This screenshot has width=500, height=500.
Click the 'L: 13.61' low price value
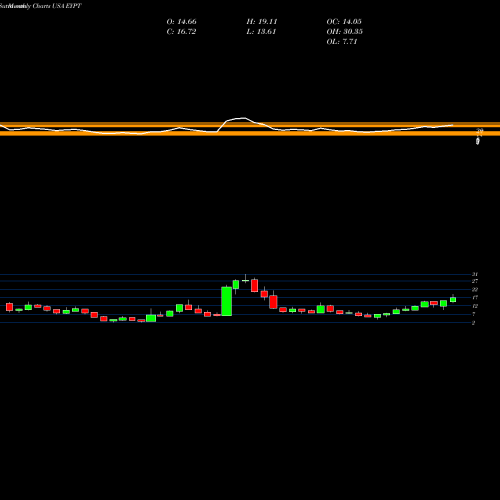pyautogui.click(x=261, y=32)
